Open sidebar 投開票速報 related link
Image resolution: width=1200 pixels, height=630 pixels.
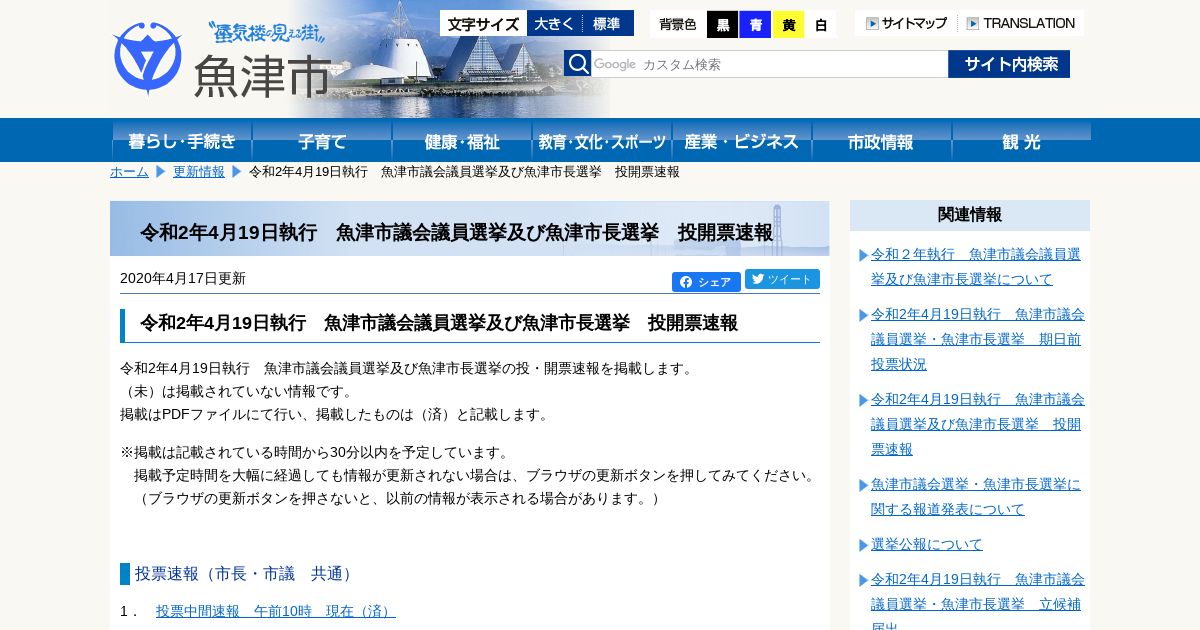coord(978,424)
